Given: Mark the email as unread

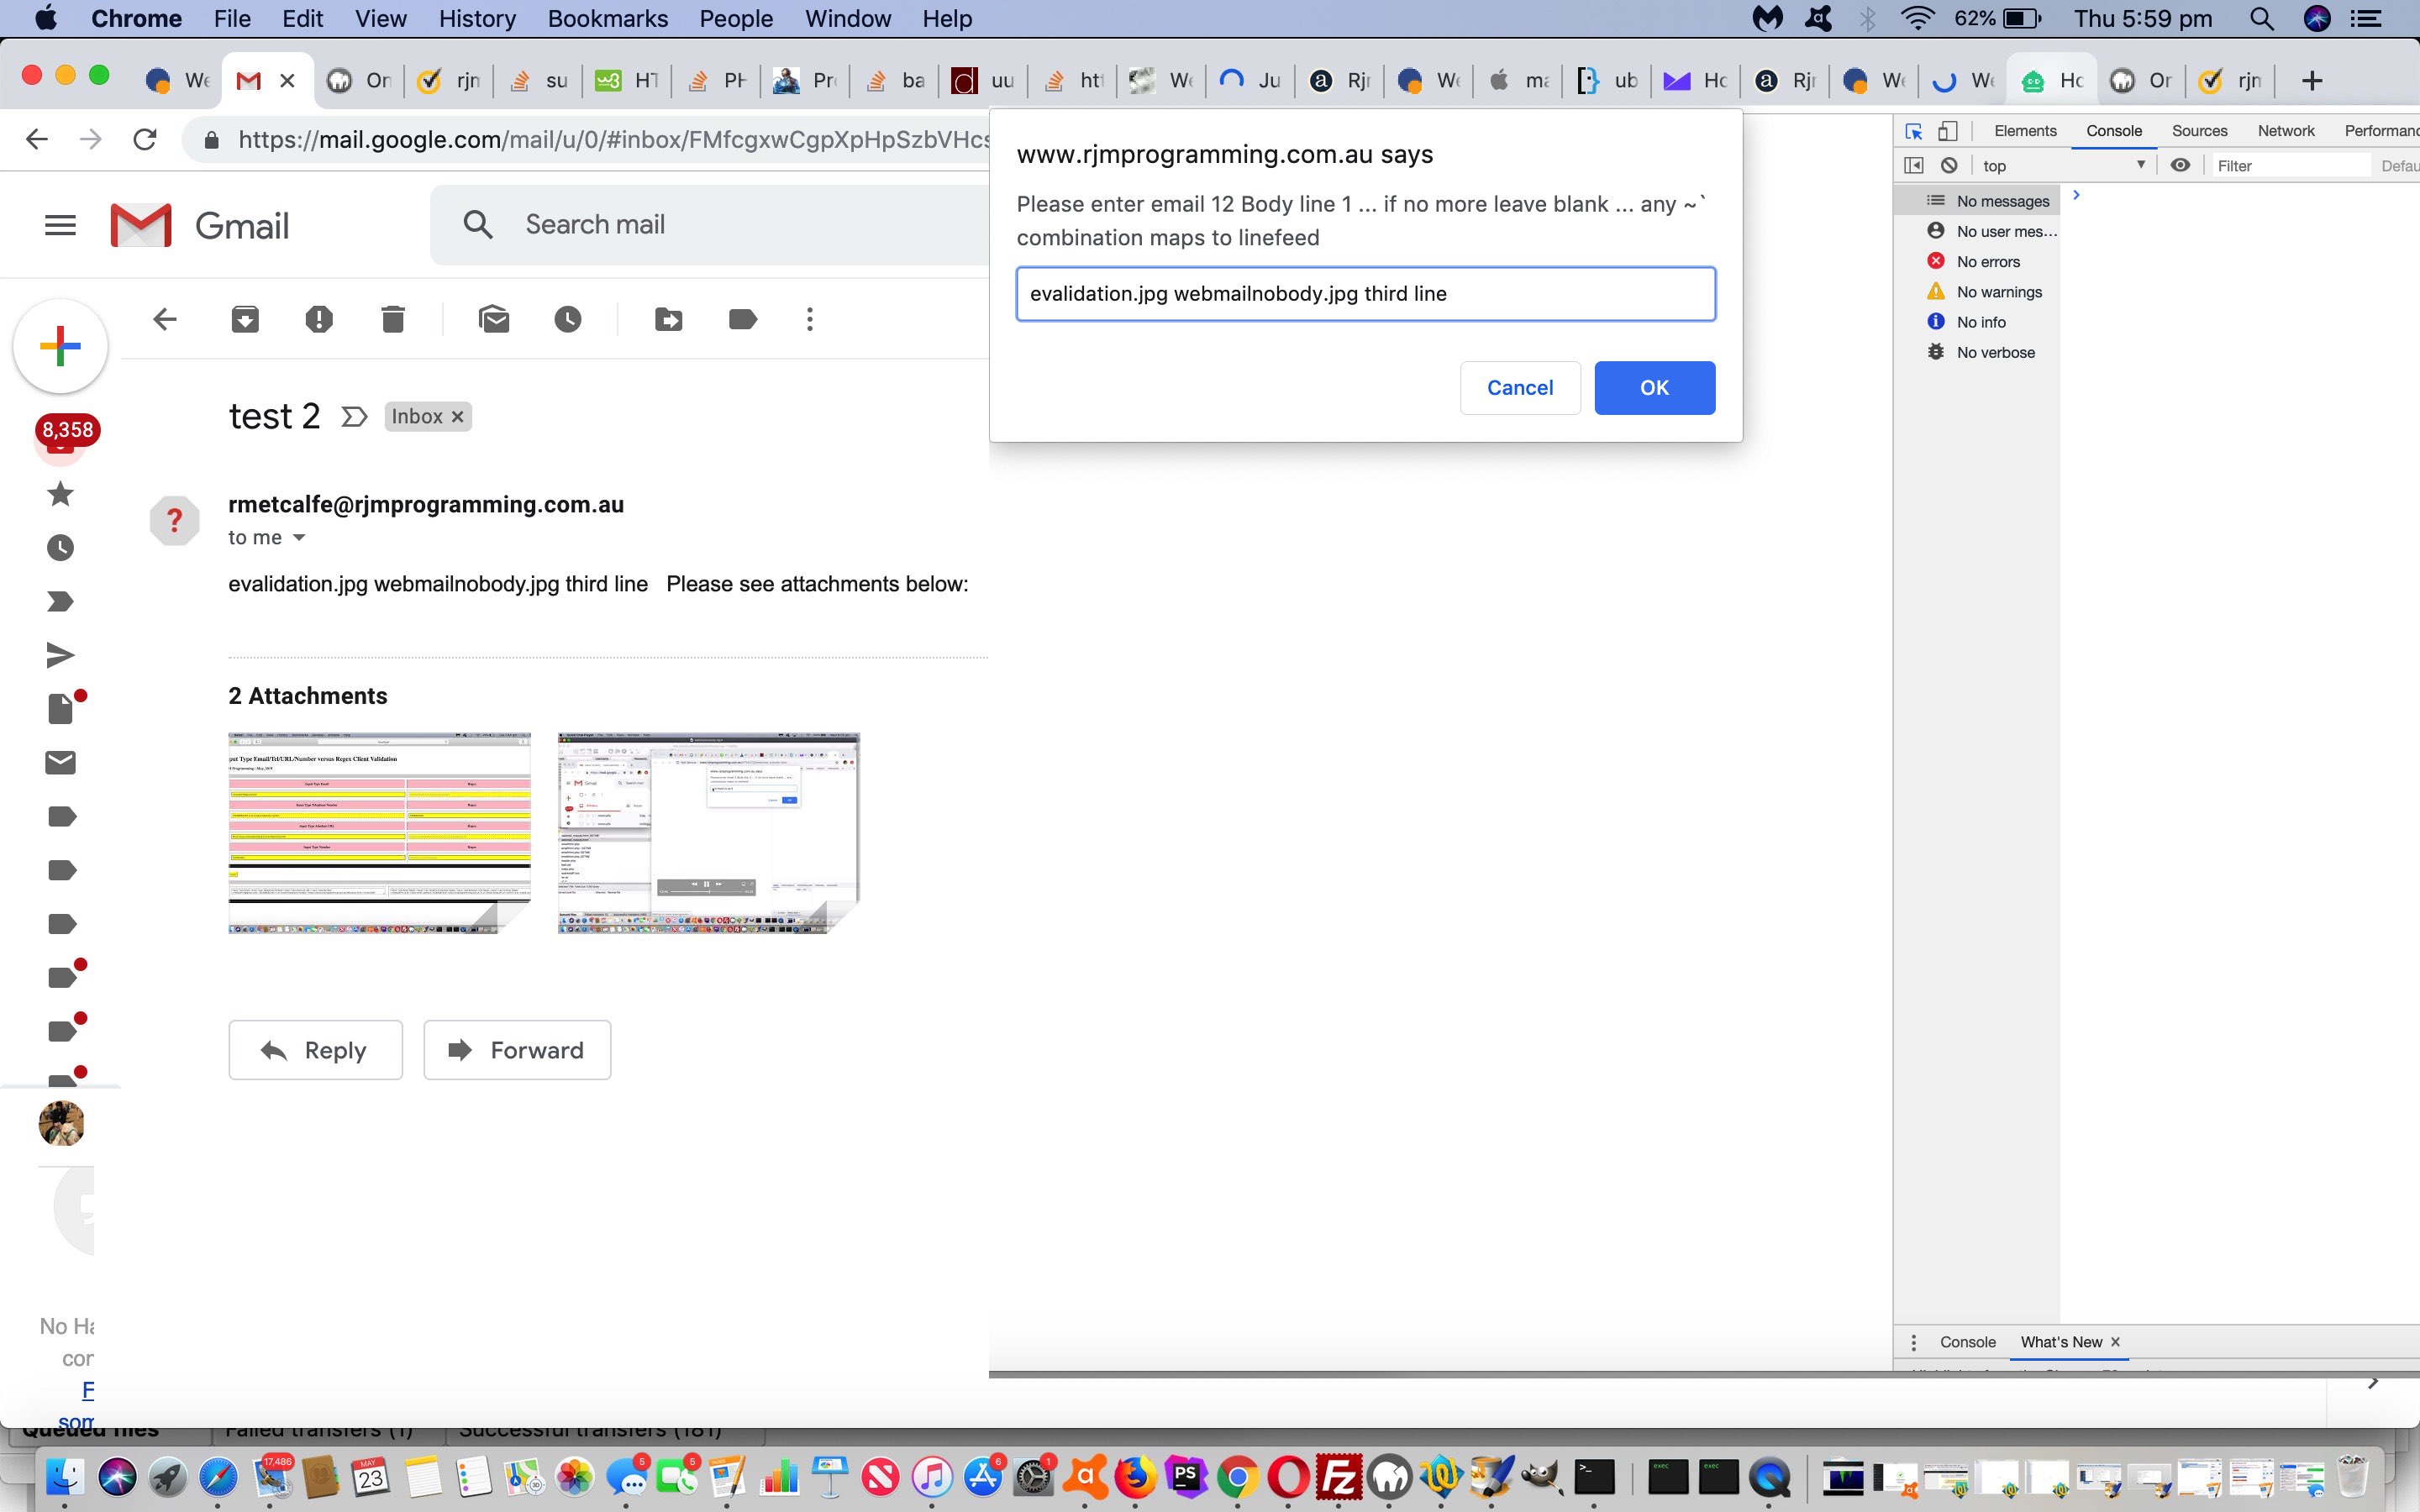Looking at the screenshot, I should 494,320.
